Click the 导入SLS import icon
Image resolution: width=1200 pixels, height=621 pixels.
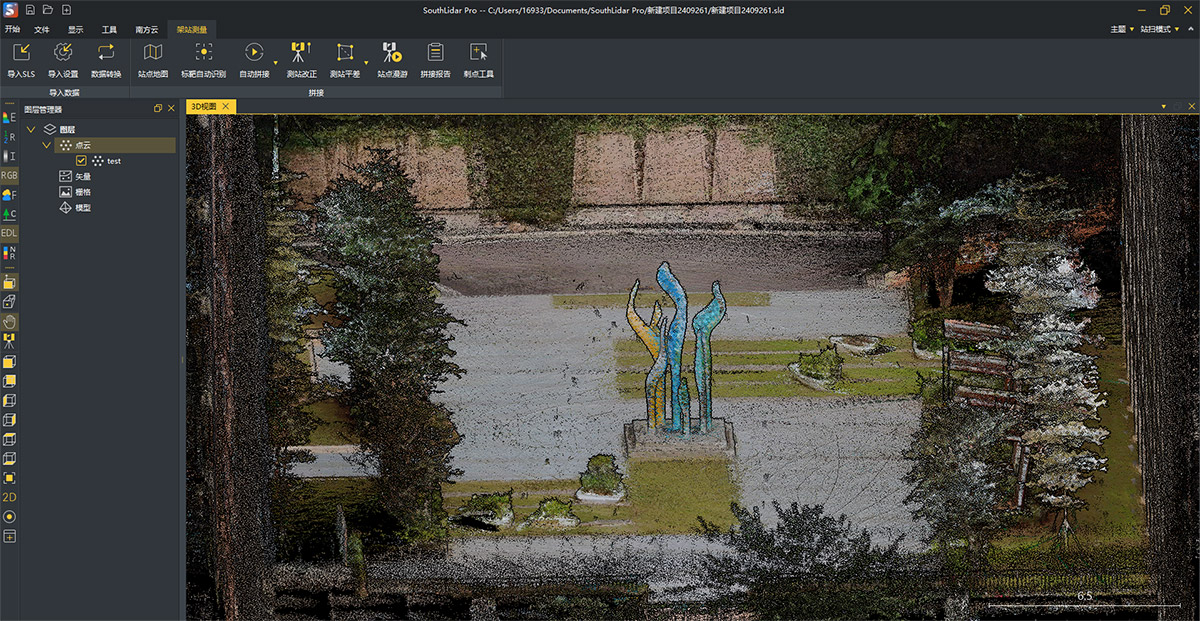(21, 53)
